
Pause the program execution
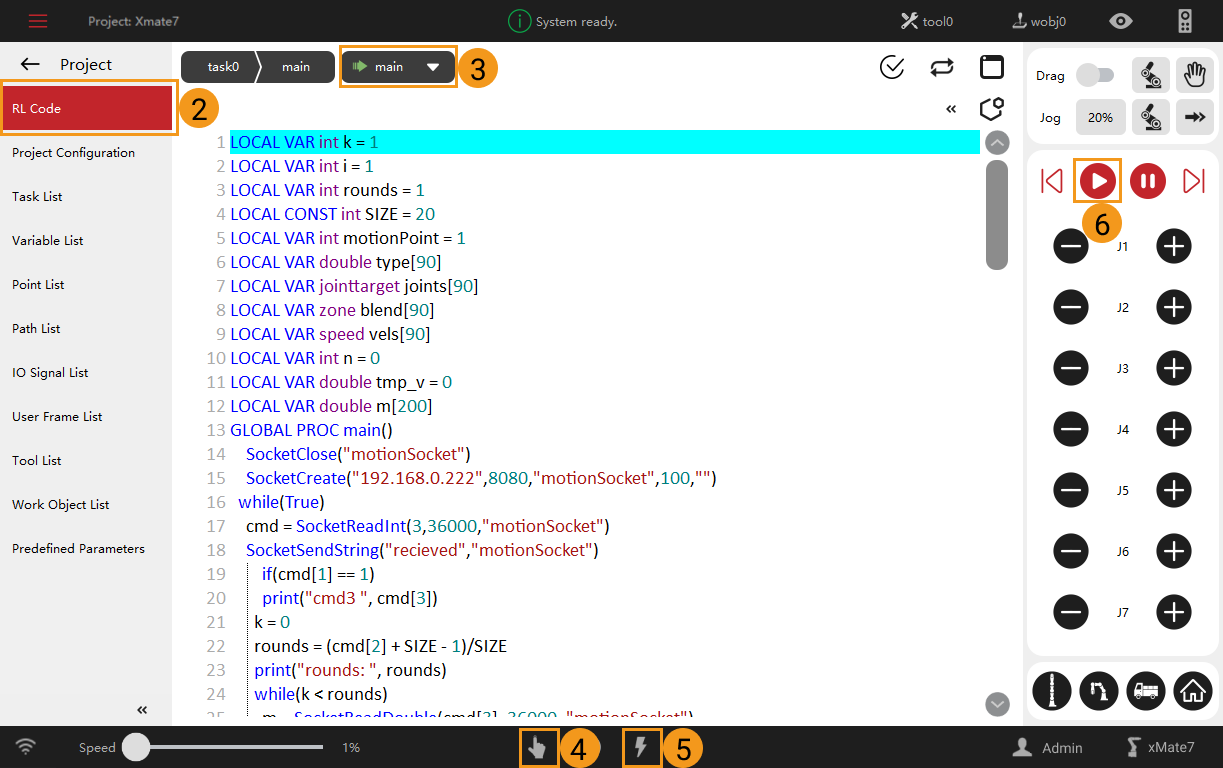coord(1148,181)
